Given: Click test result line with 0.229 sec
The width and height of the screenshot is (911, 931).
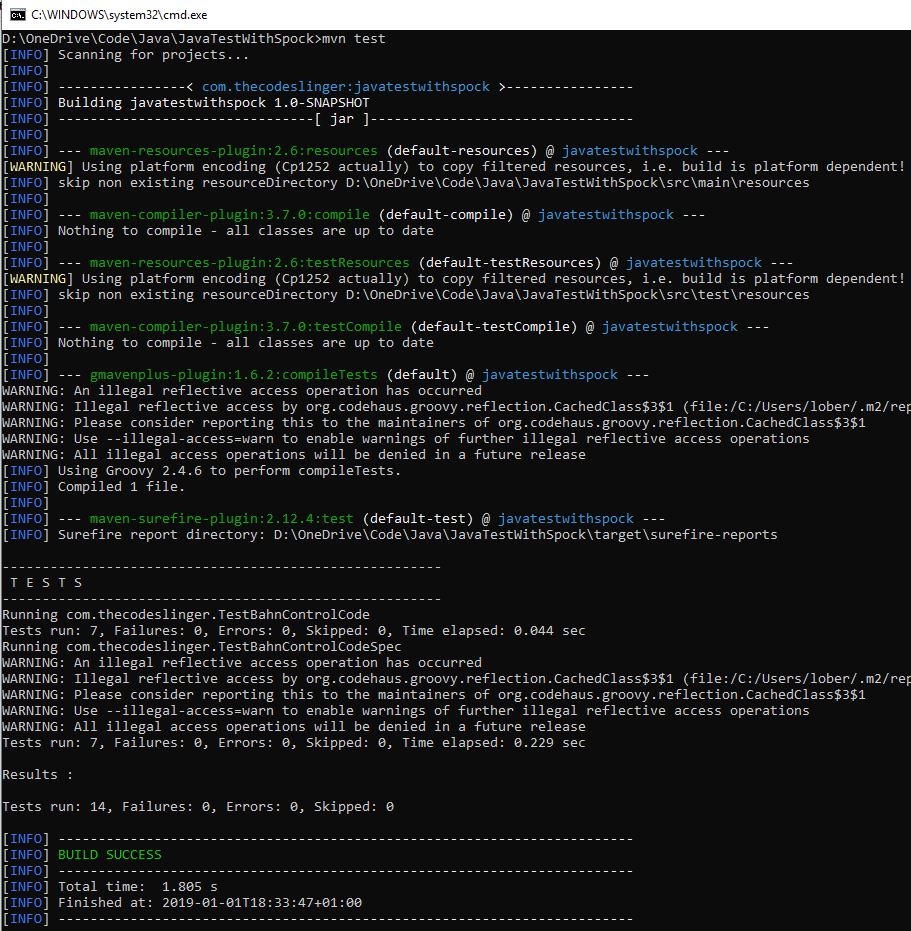Looking at the screenshot, I should pyautogui.click(x=294, y=743).
